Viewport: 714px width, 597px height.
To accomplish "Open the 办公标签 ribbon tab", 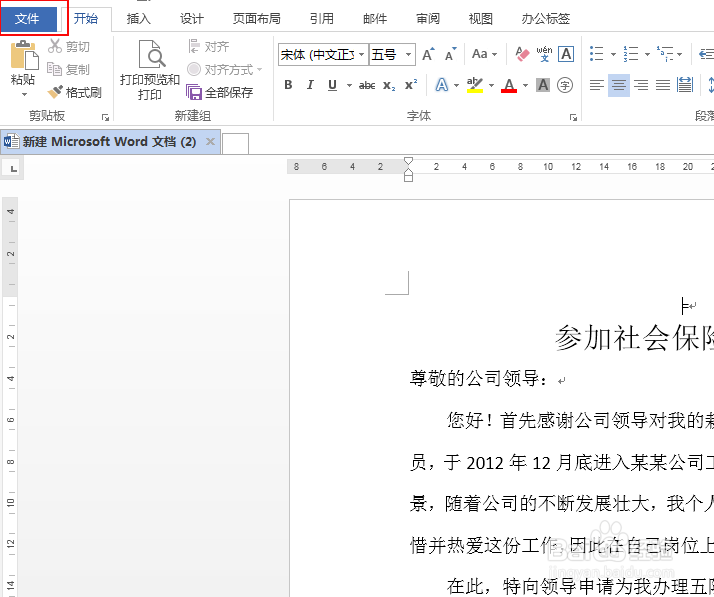I will point(546,19).
